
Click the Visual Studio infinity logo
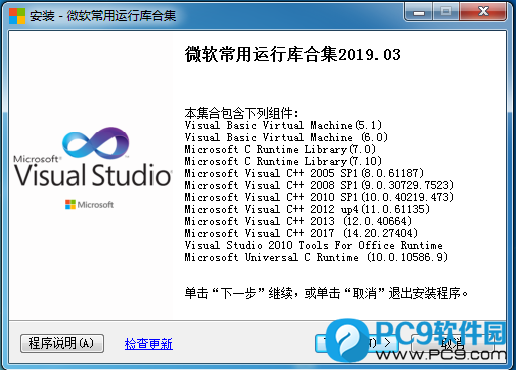(96, 143)
